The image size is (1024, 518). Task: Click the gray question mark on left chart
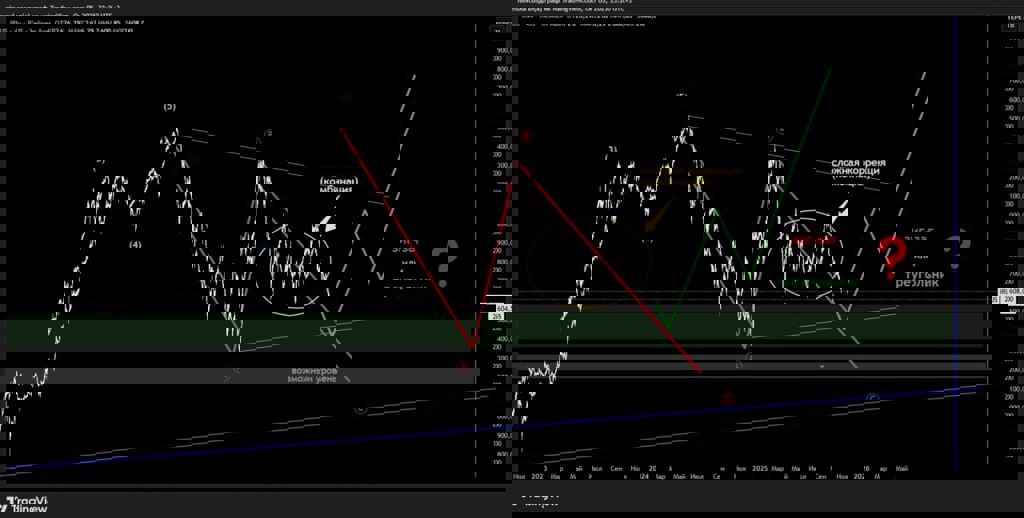451,250
